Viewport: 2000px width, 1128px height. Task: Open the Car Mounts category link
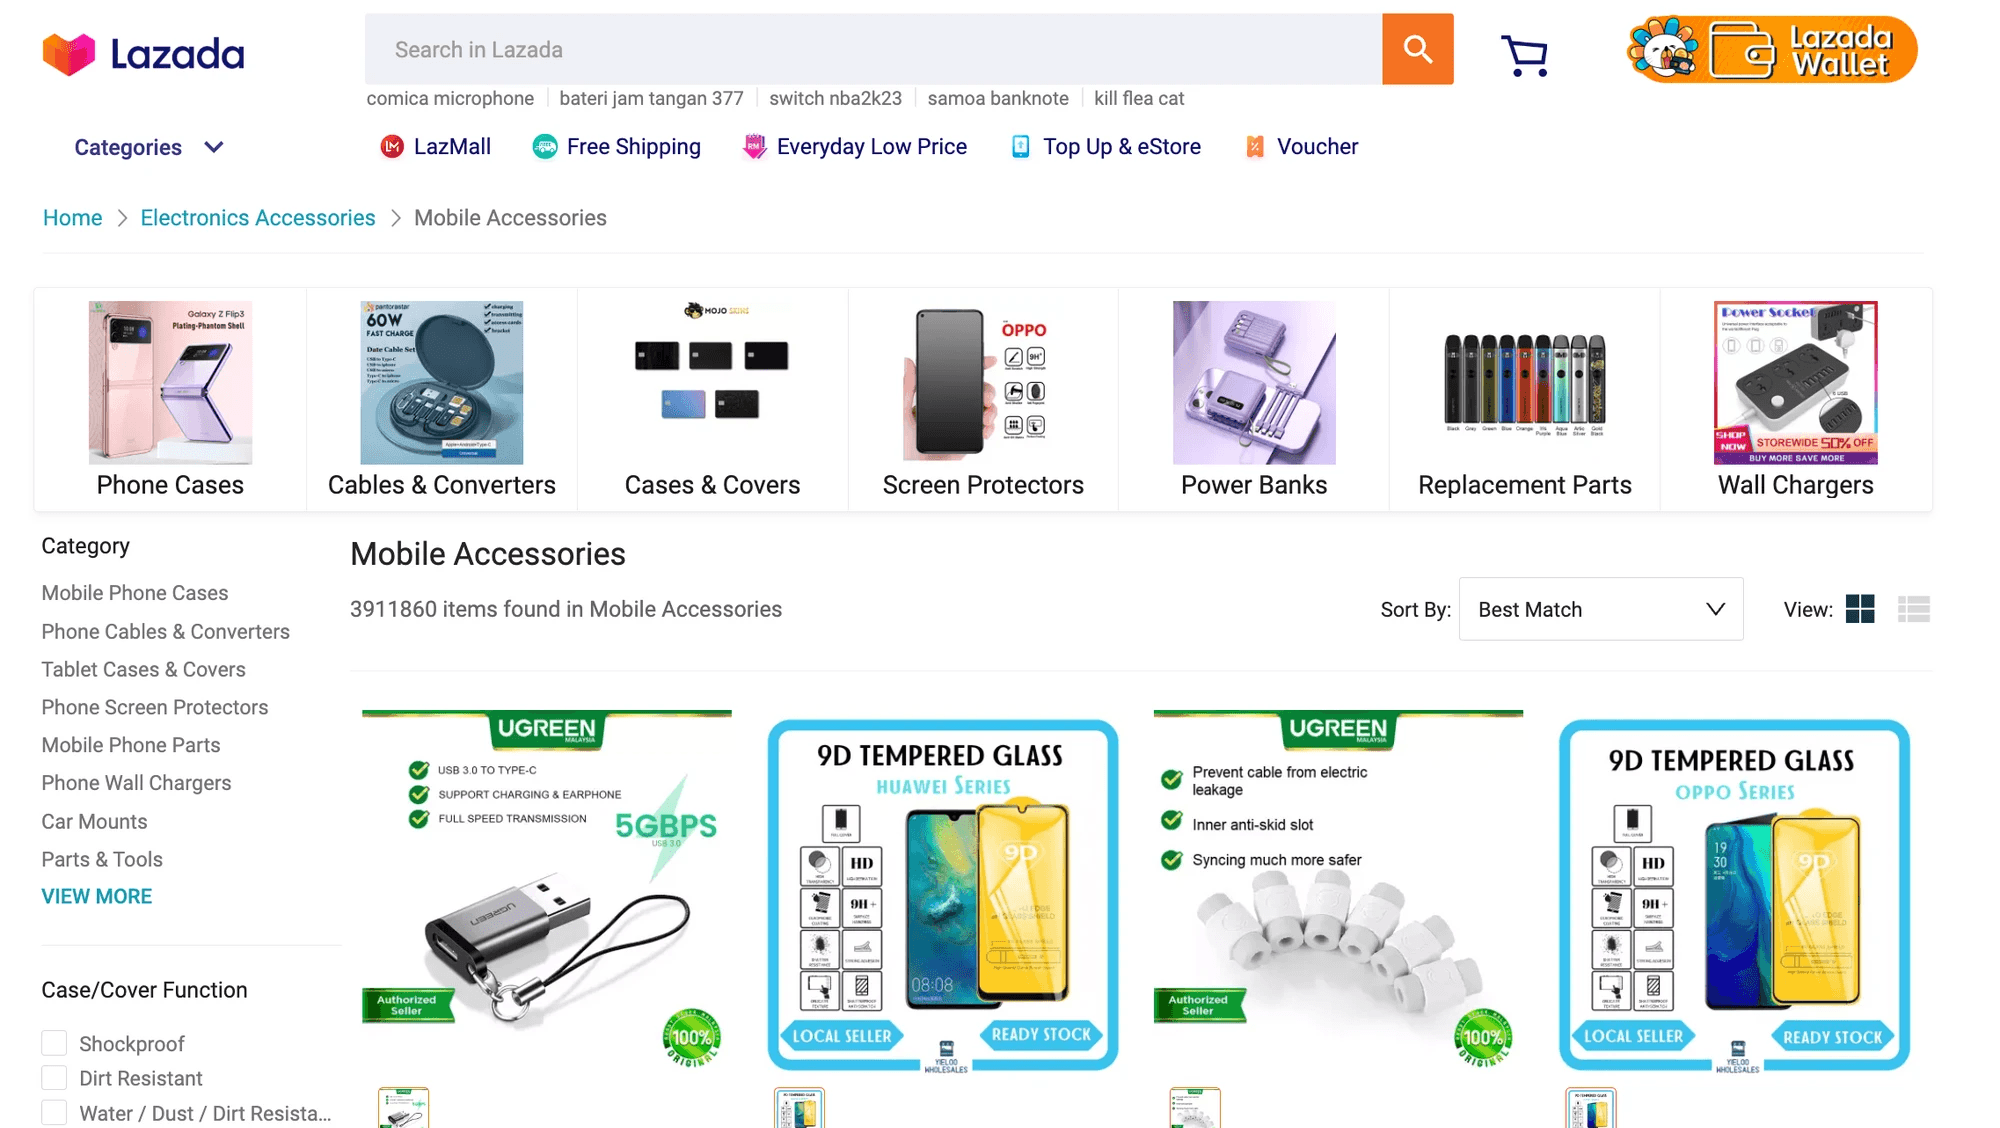coord(94,821)
